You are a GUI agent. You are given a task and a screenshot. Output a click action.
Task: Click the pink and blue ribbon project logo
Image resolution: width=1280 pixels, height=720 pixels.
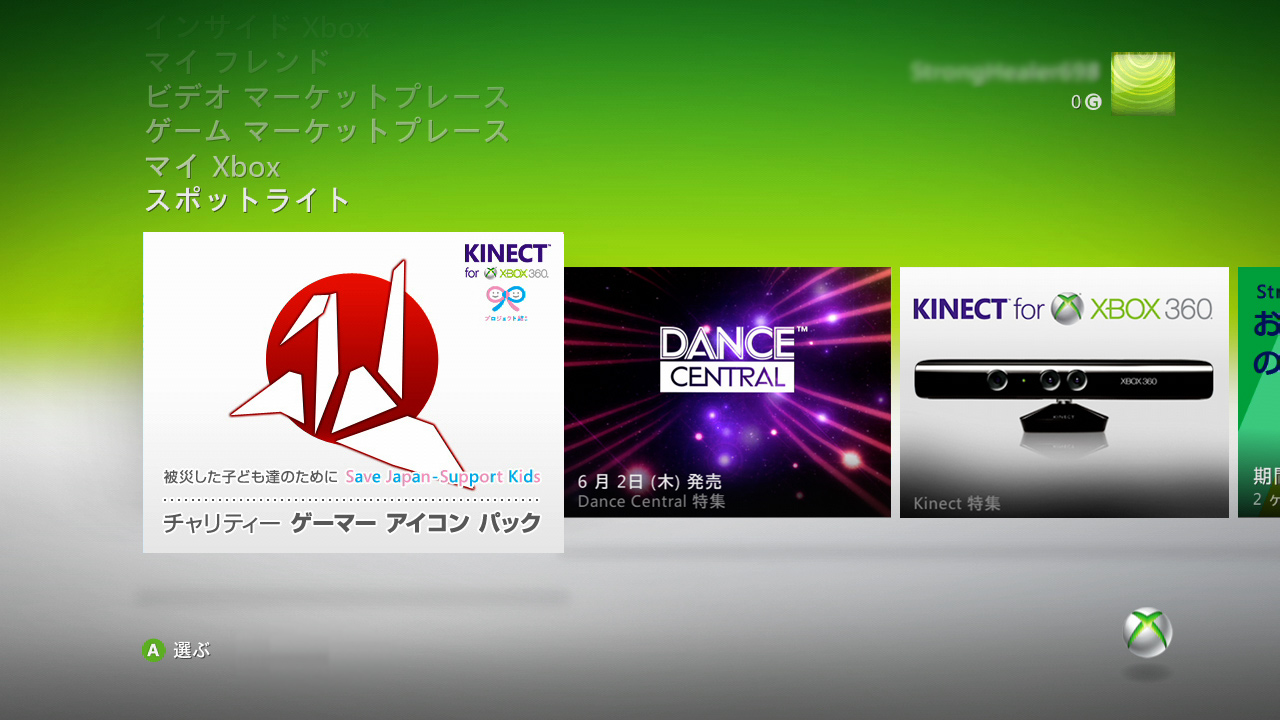[506, 303]
